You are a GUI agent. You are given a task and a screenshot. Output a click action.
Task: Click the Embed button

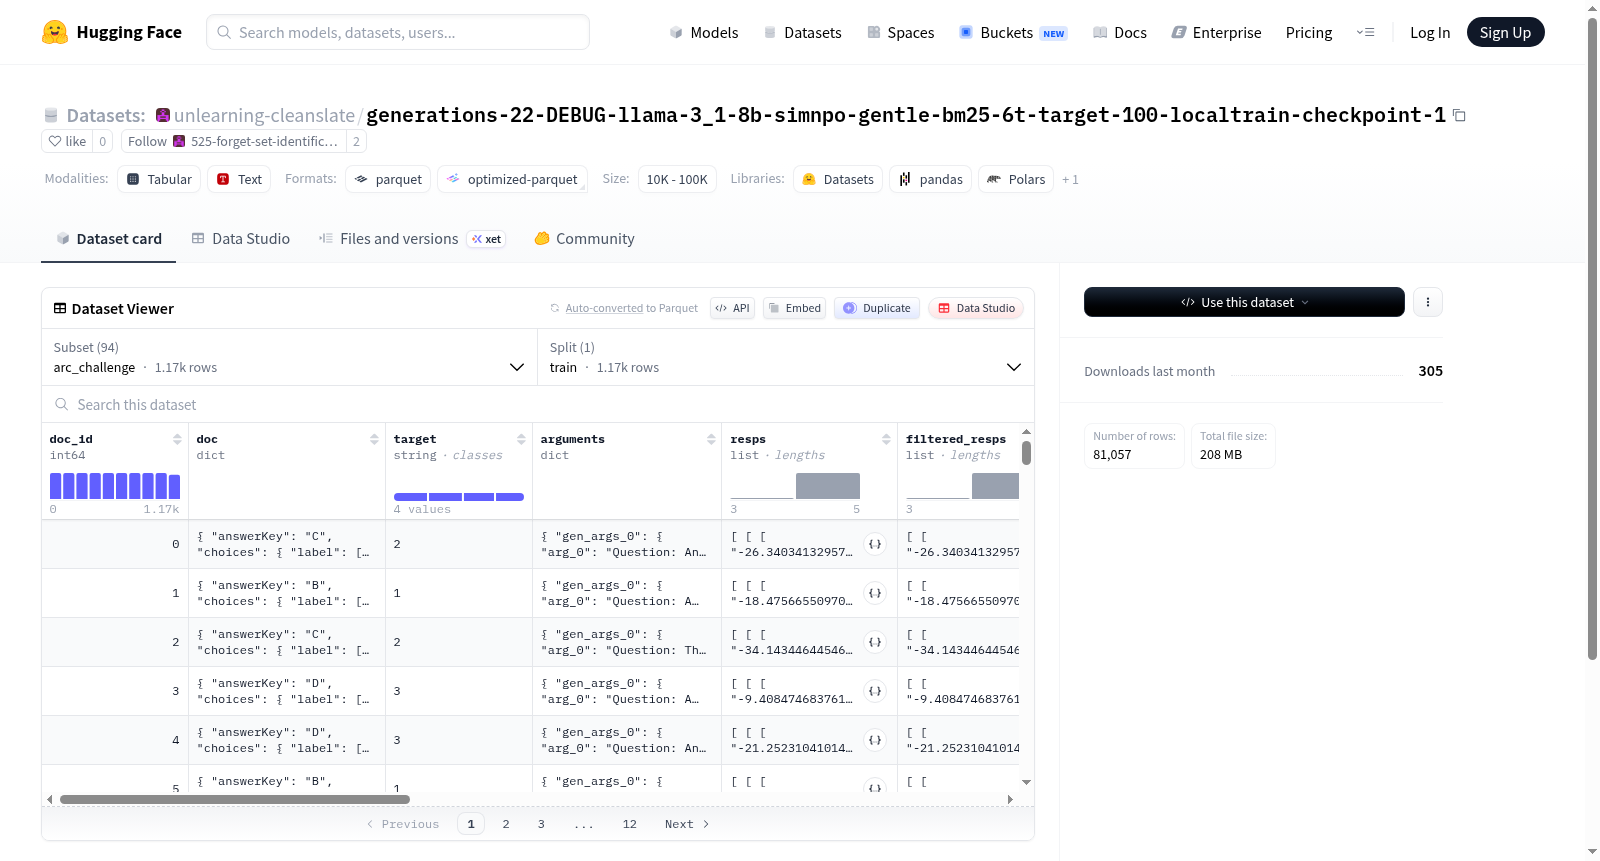(793, 308)
